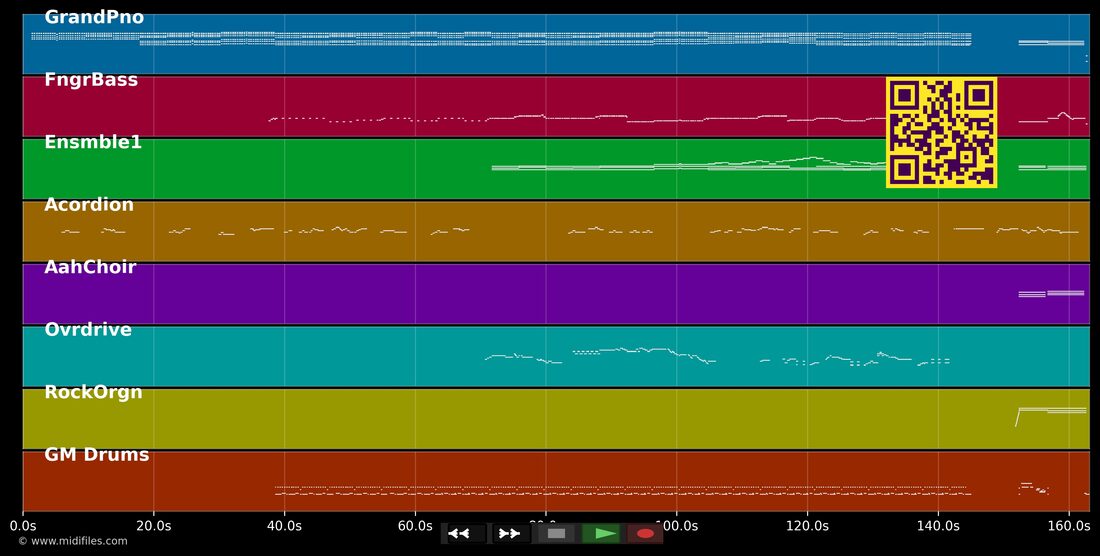Jump to the 100.0s time marker
Screen dimensions: 1100x556
(x=676, y=525)
